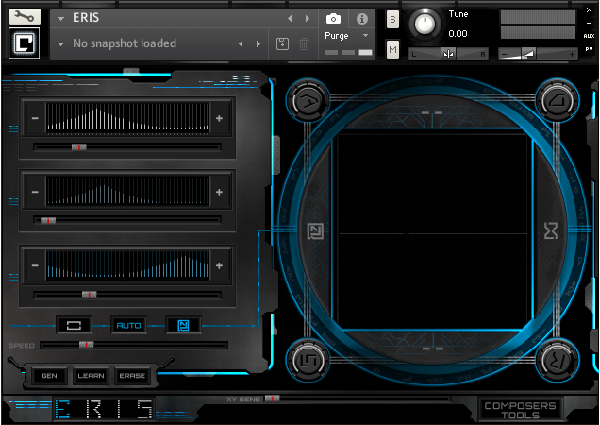Click the AUX button at right edge

[x=589, y=36]
